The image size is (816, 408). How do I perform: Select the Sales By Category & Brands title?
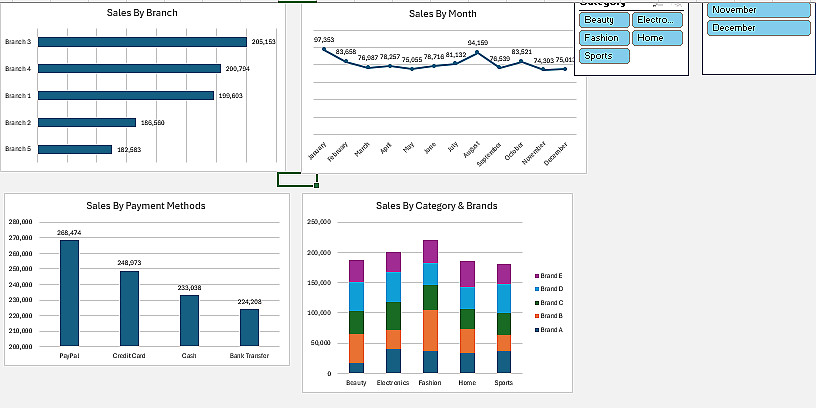point(437,206)
